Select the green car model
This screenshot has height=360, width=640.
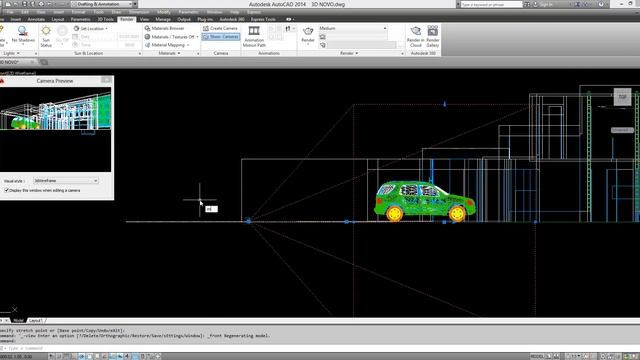click(424, 201)
